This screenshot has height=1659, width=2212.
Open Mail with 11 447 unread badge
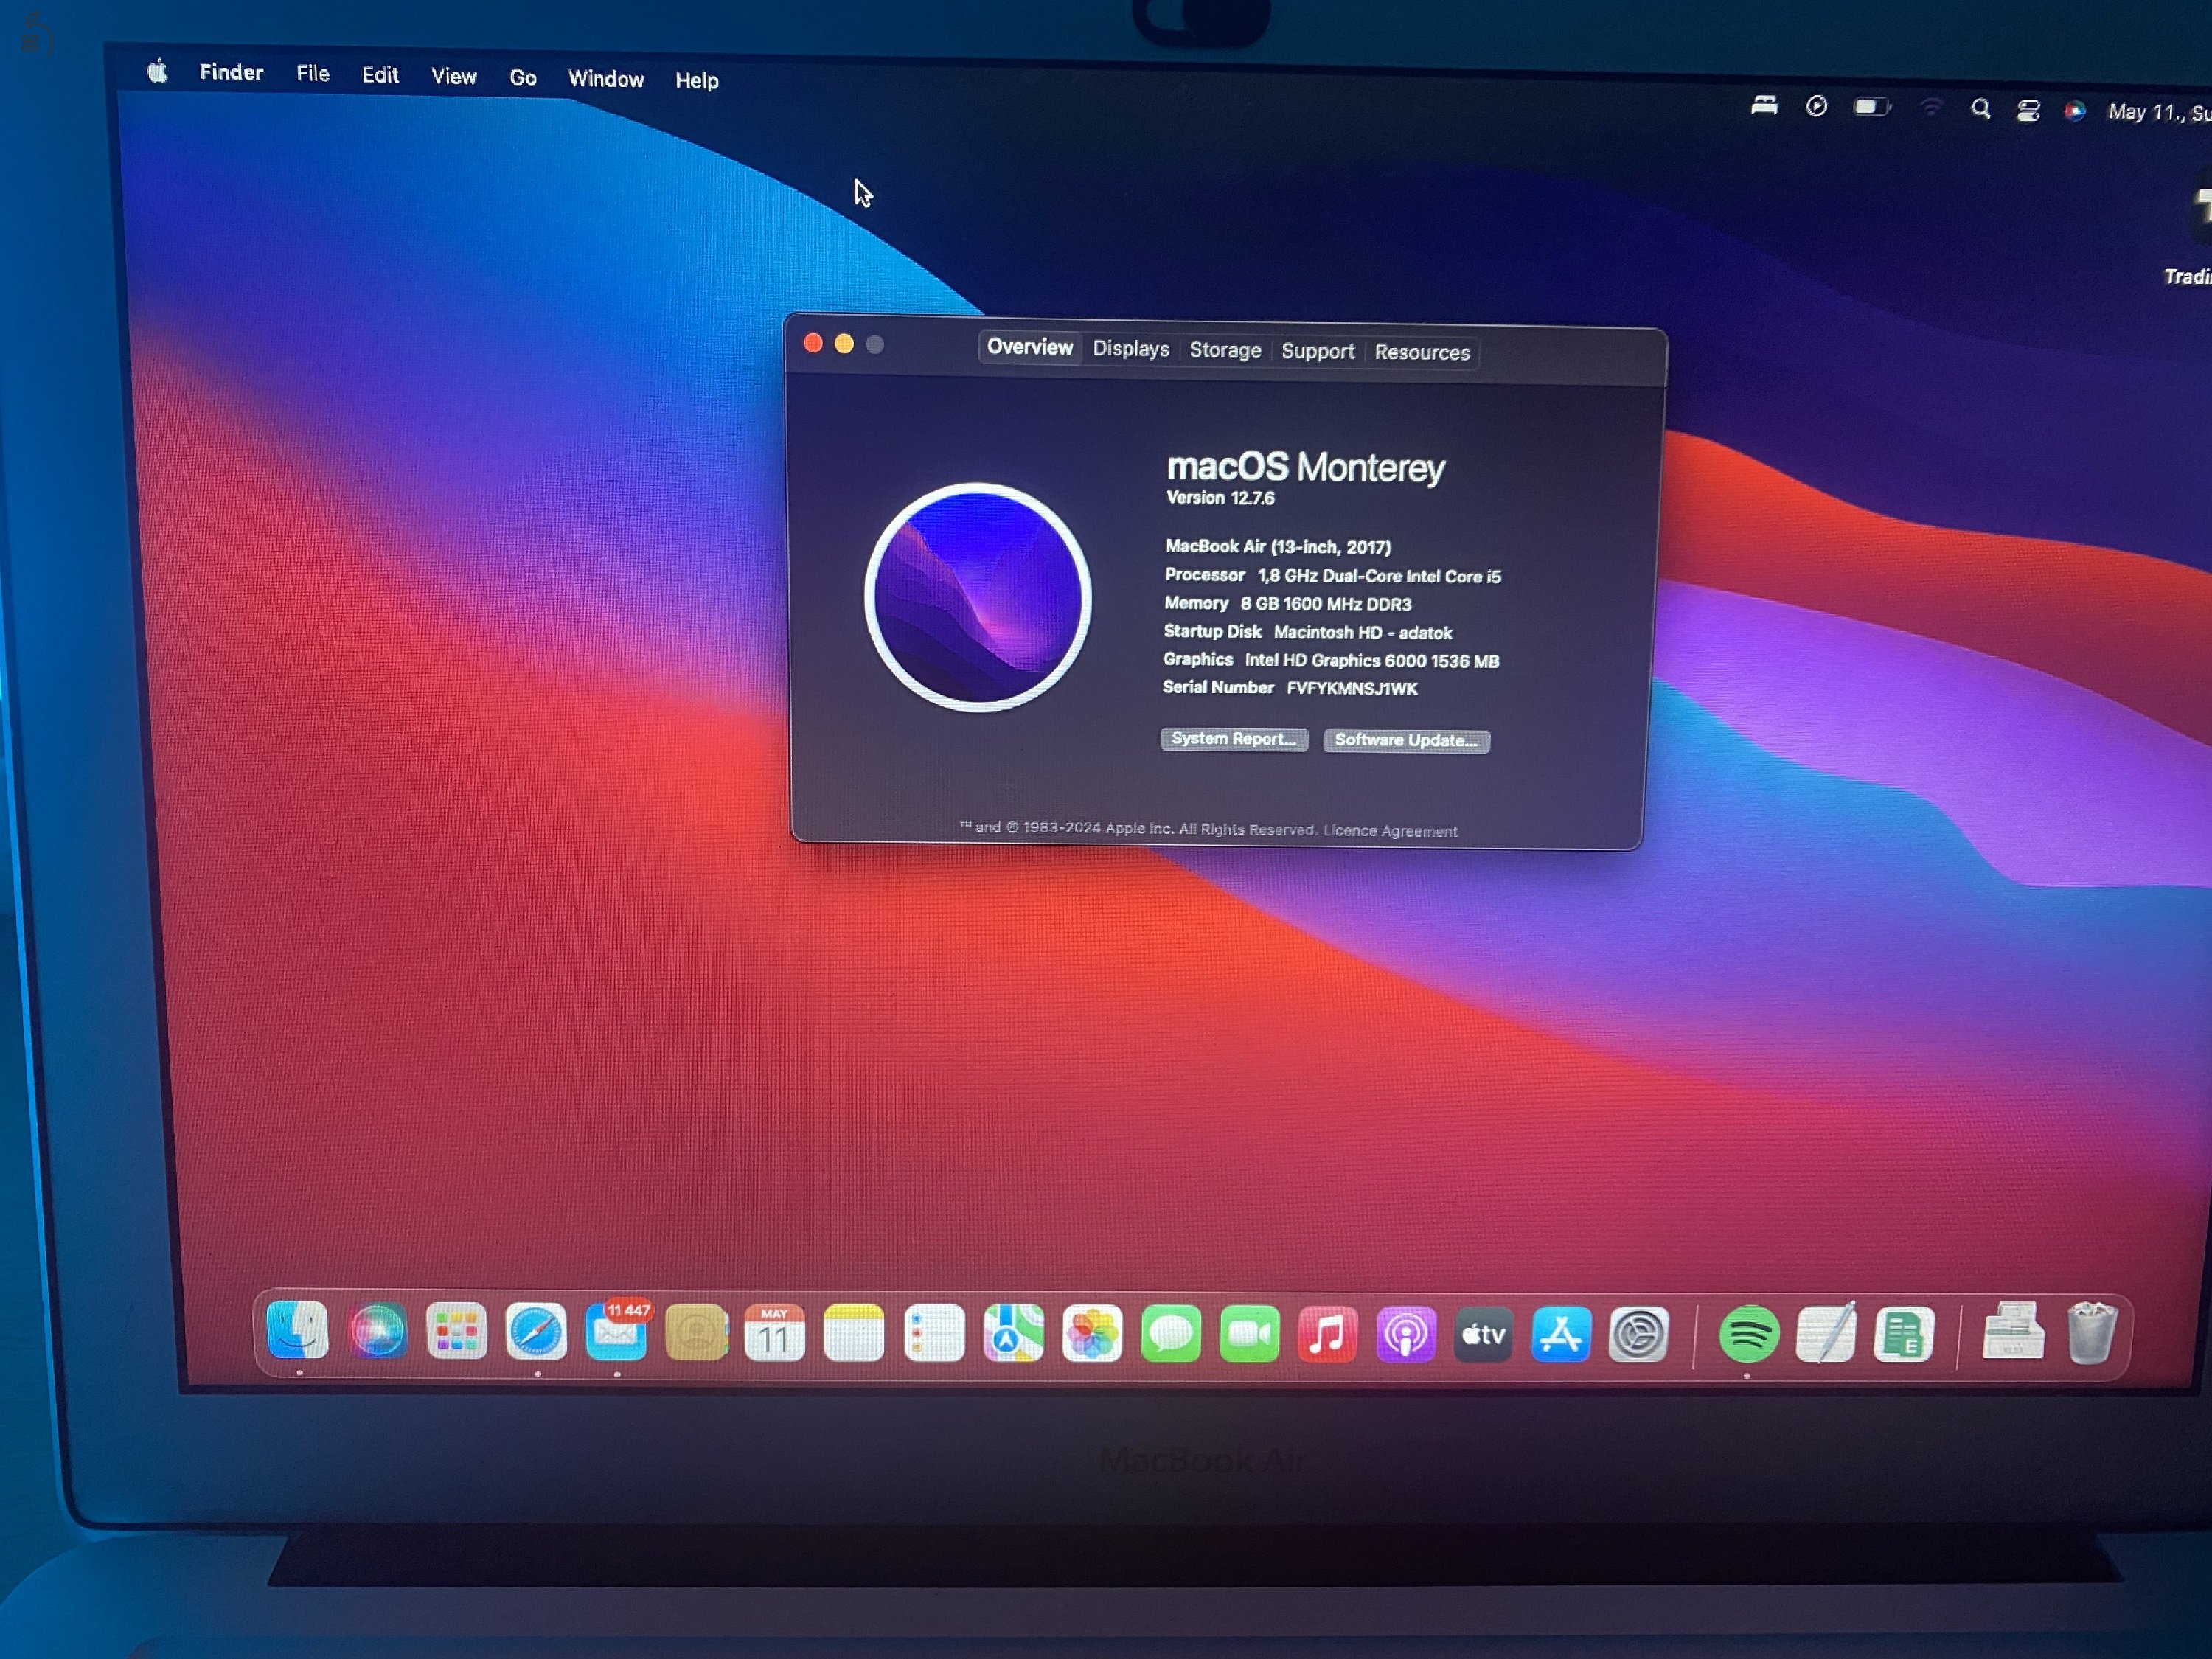(617, 1332)
